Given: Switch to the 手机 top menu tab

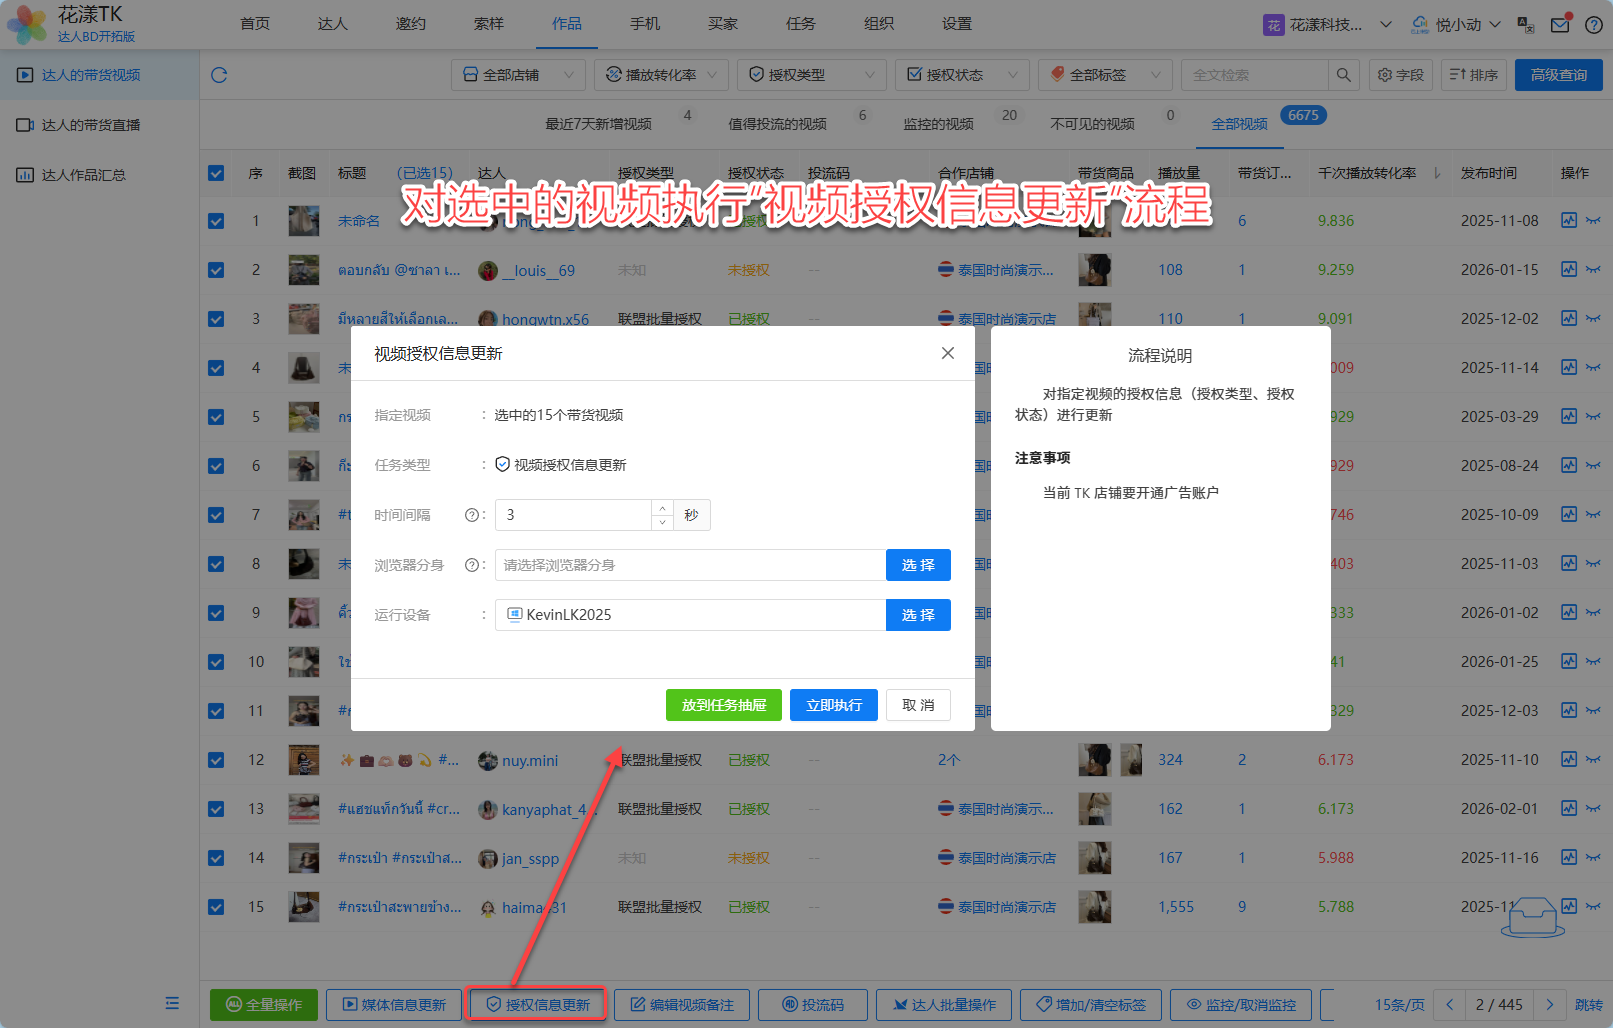Looking at the screenshot, I should (x=645, y=24).
